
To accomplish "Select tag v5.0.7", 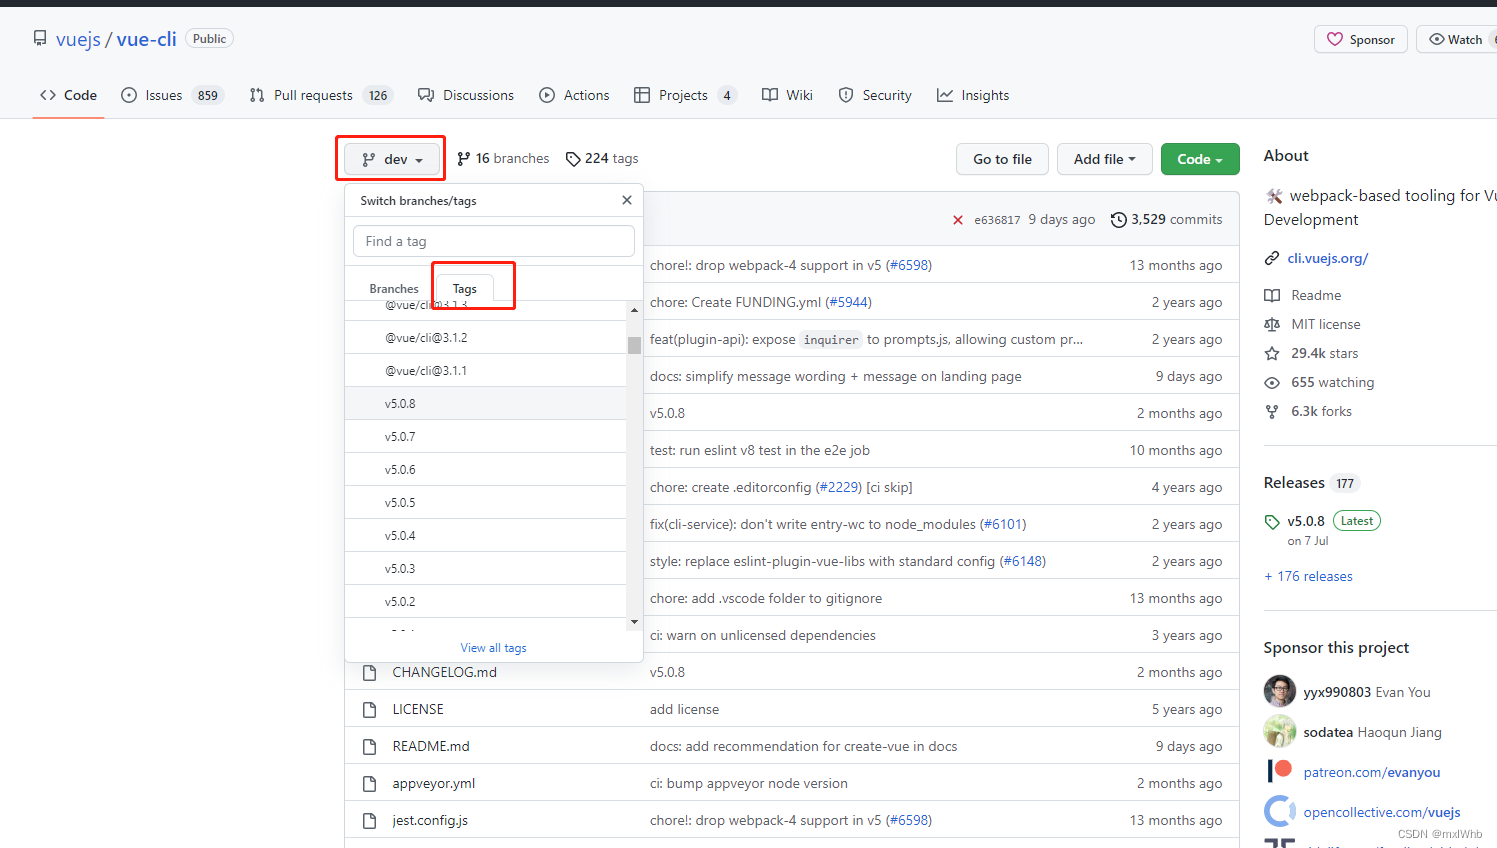I will coord(486,436).
